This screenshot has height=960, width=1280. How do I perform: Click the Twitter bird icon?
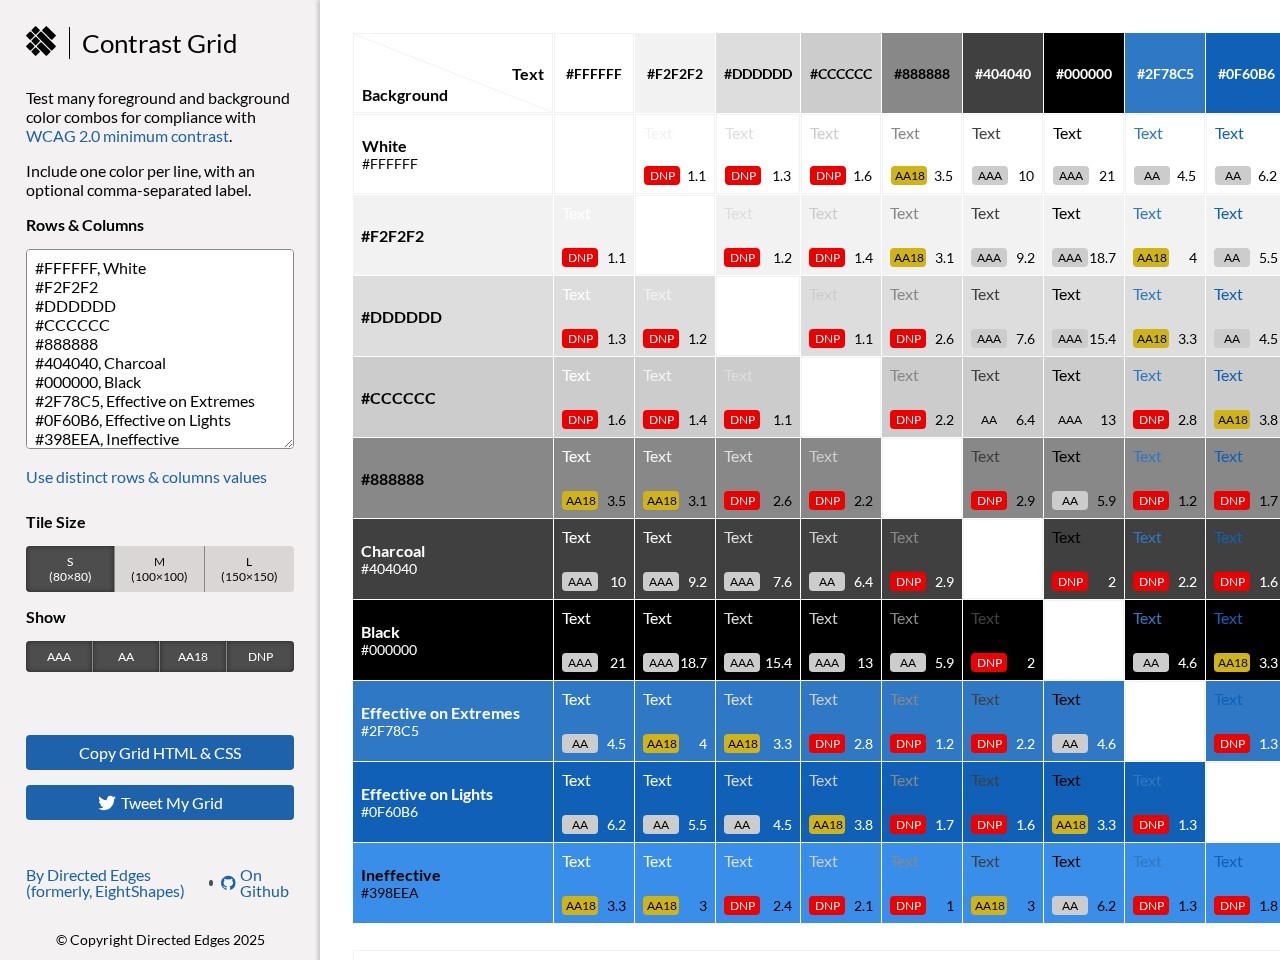click(107, 803)
